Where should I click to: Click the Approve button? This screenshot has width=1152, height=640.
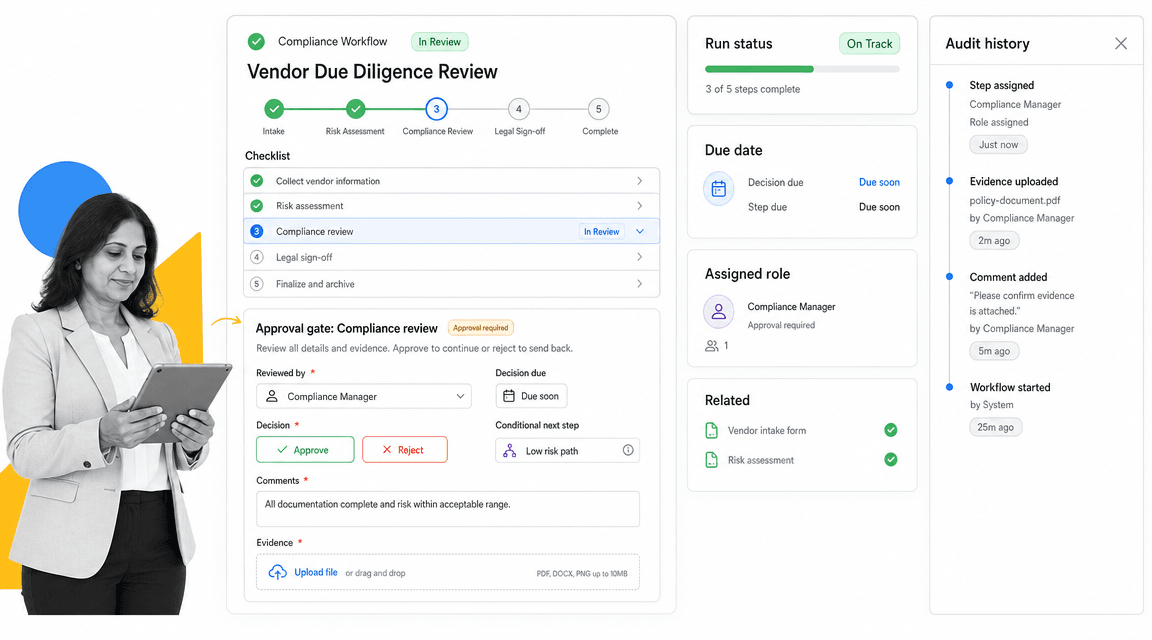[305, 450]
